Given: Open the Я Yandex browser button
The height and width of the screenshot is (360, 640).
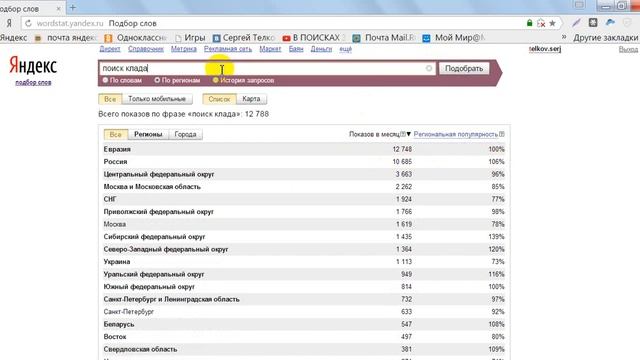Looking at the screenshot, I should coord(9,23).
